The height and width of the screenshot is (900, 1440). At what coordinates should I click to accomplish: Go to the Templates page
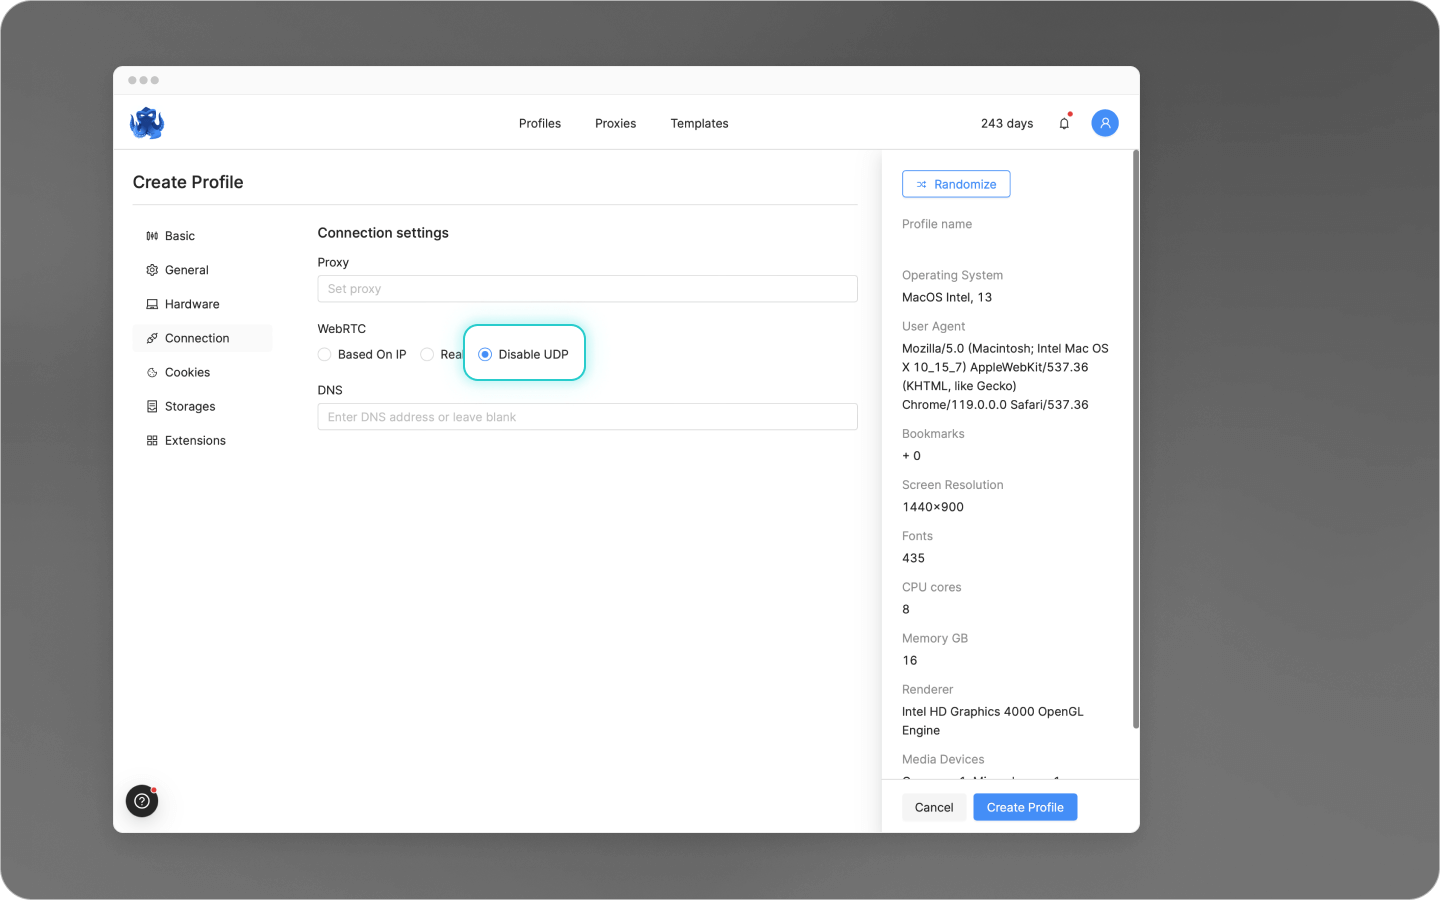(699, 123)
